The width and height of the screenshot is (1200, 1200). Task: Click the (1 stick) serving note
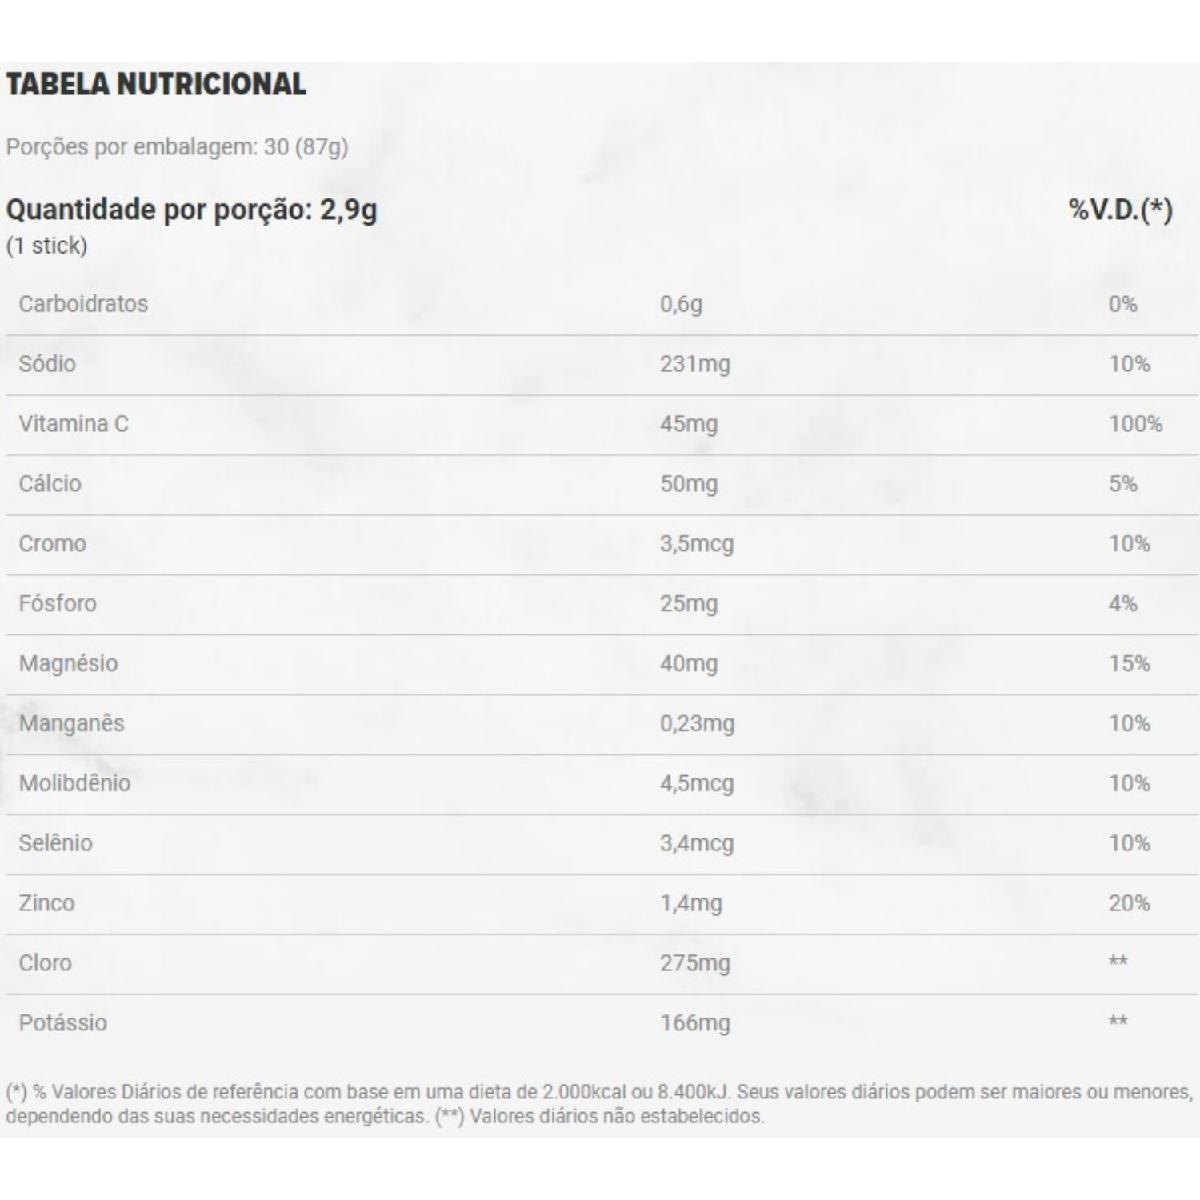tap(47, 246)
